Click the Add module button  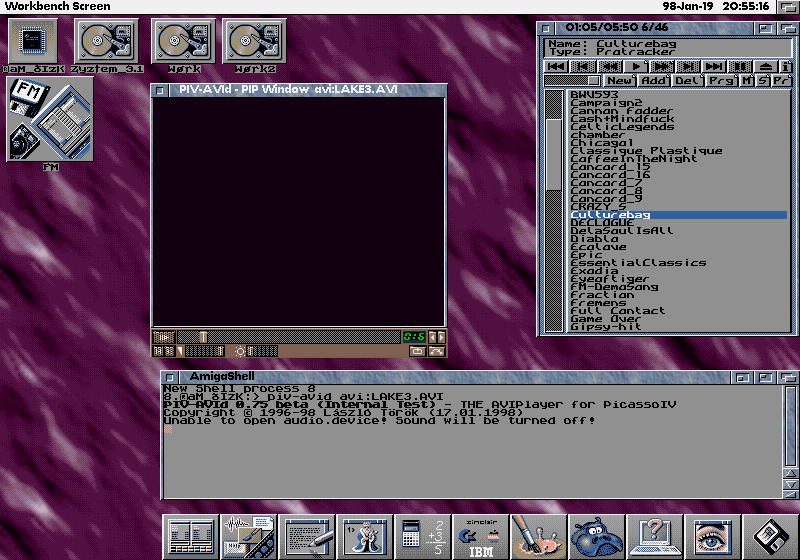655,81
